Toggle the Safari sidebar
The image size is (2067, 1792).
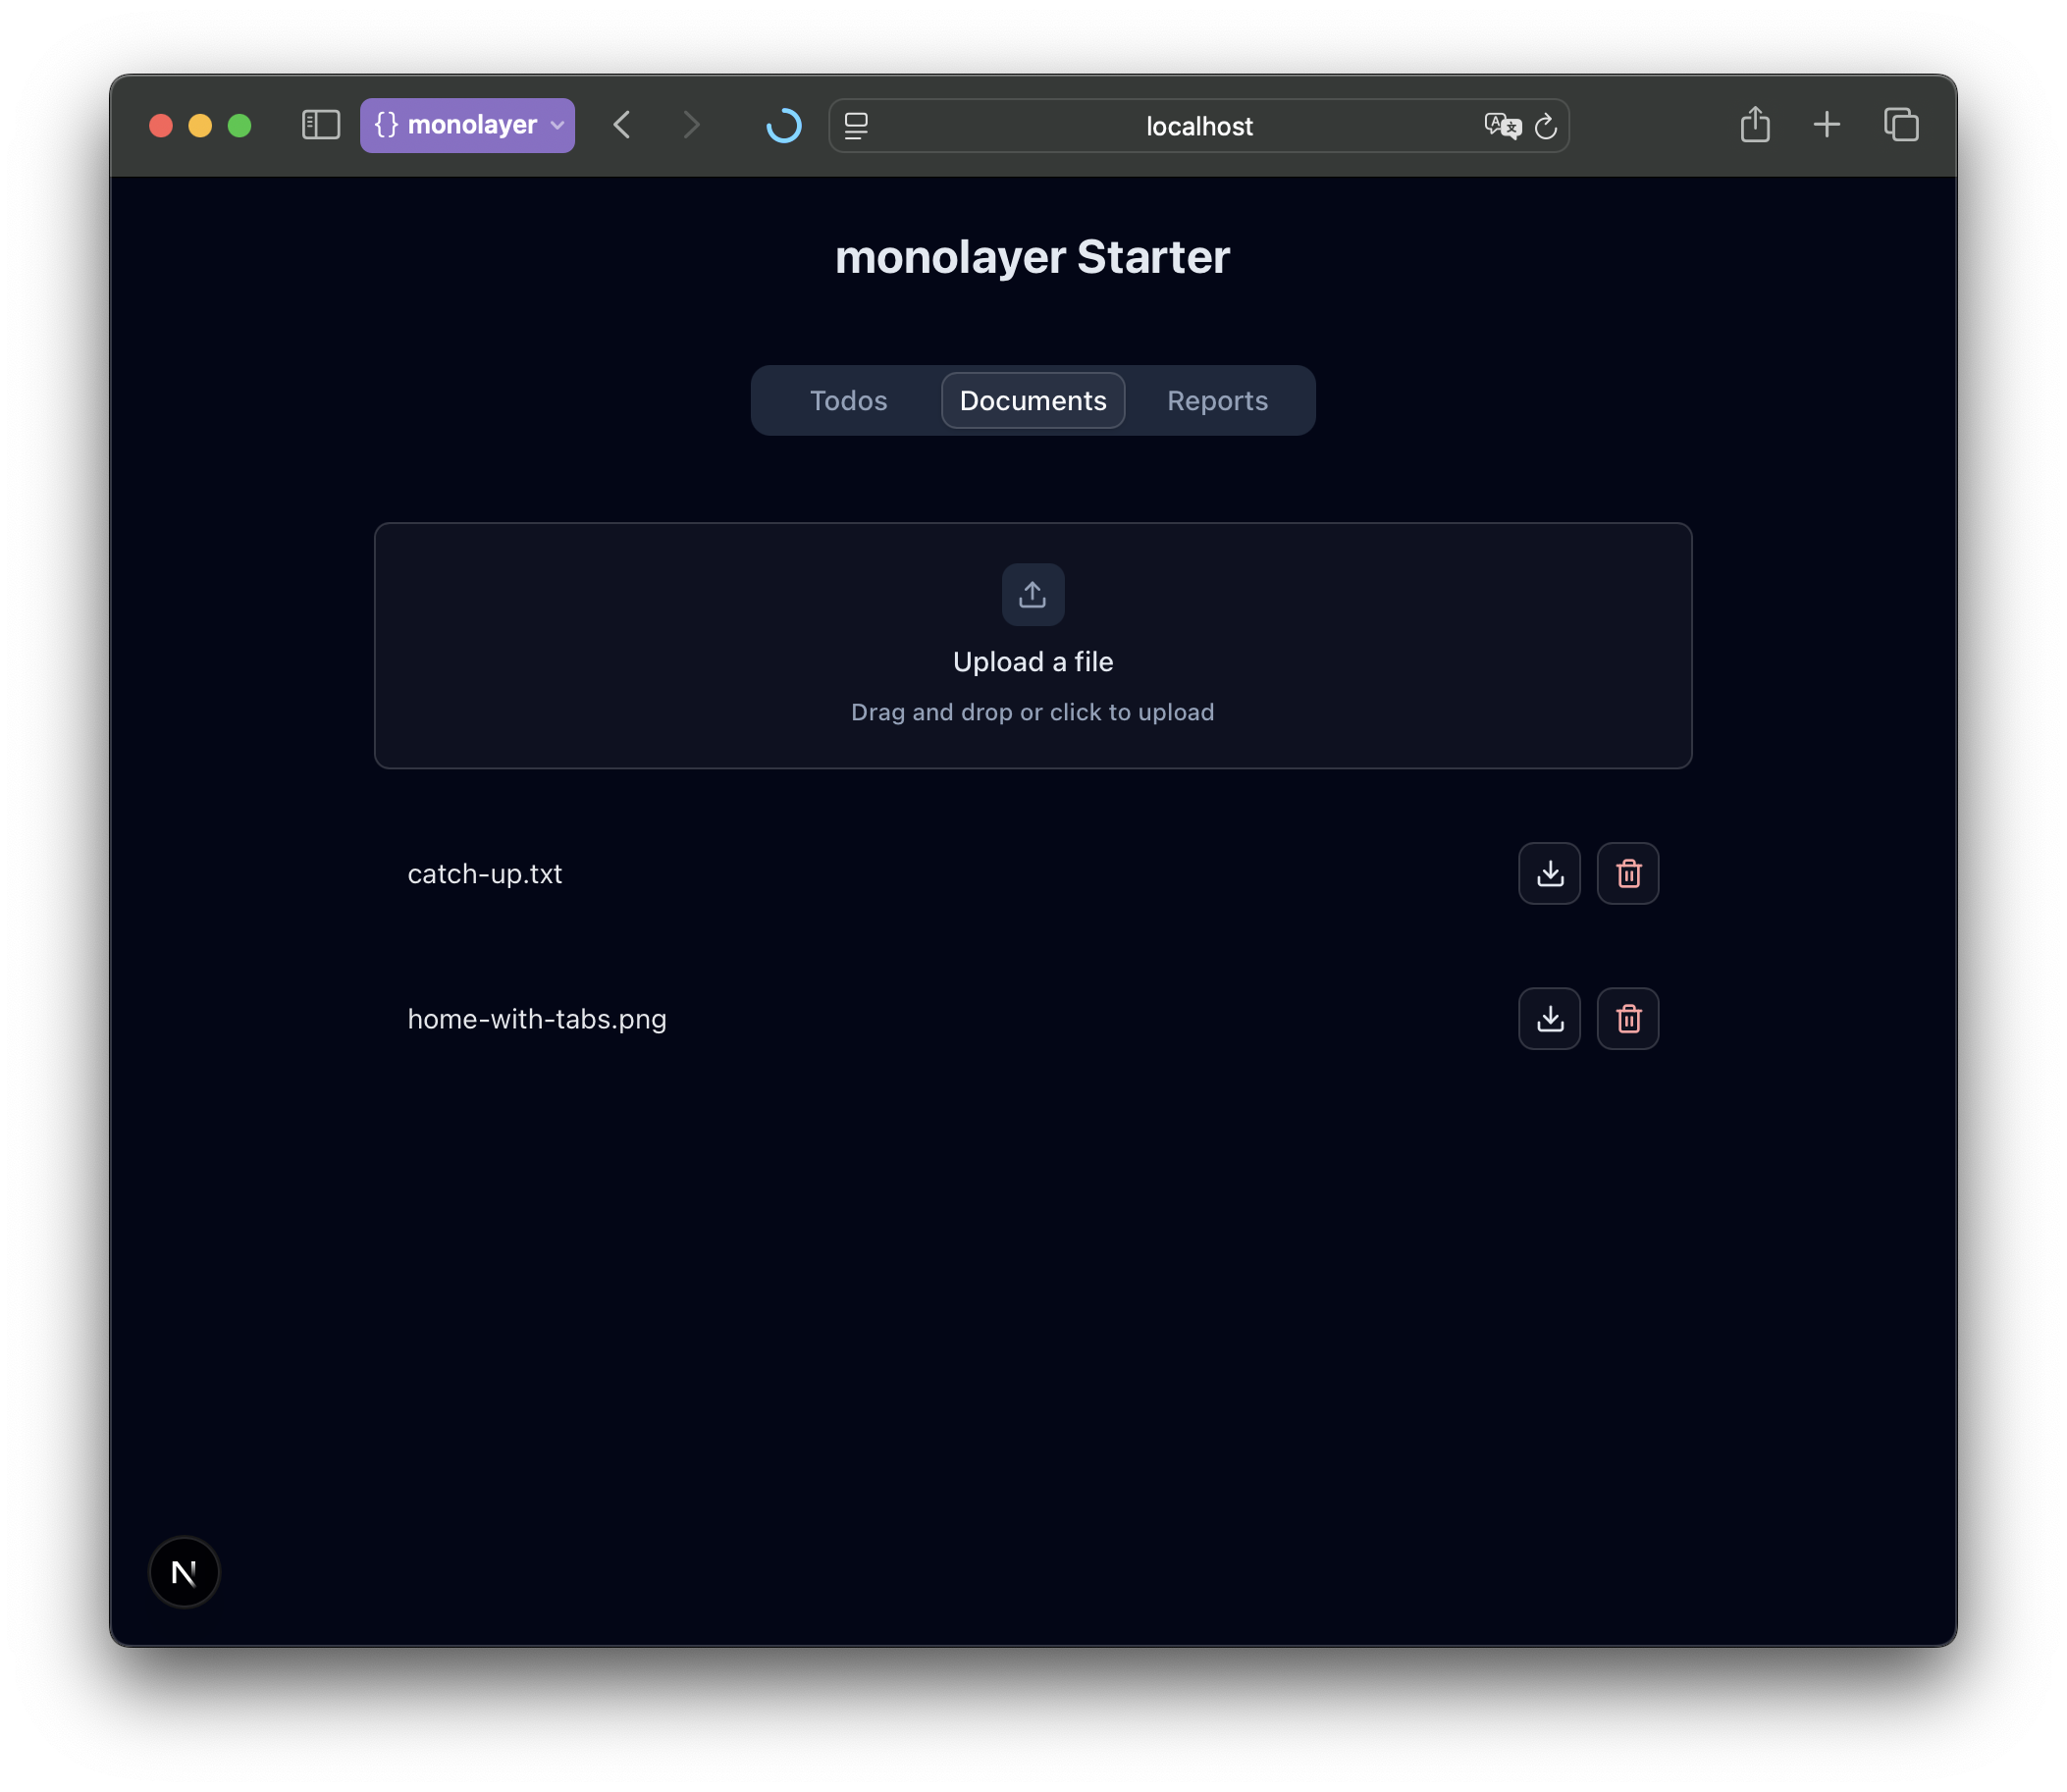321,125
